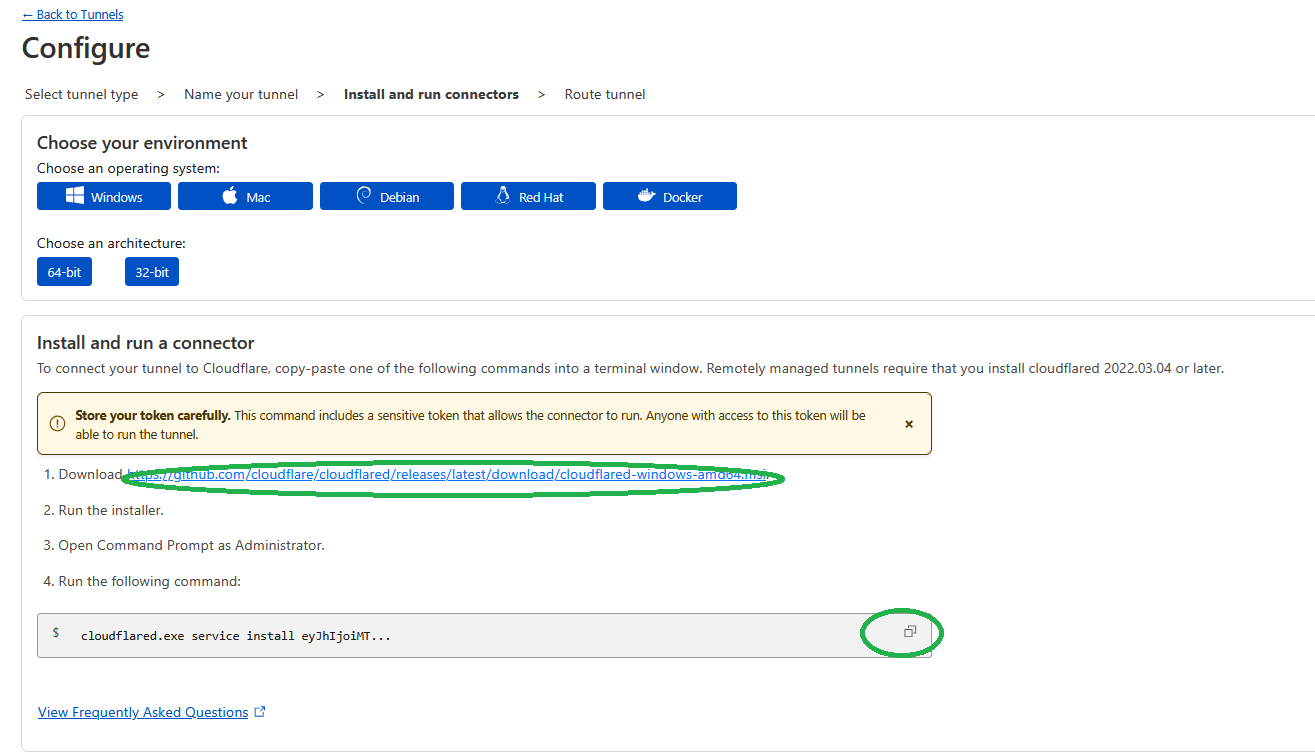Go to Select tunnel type step
This screenshot has width=1315, height=756.
point(81,94)
